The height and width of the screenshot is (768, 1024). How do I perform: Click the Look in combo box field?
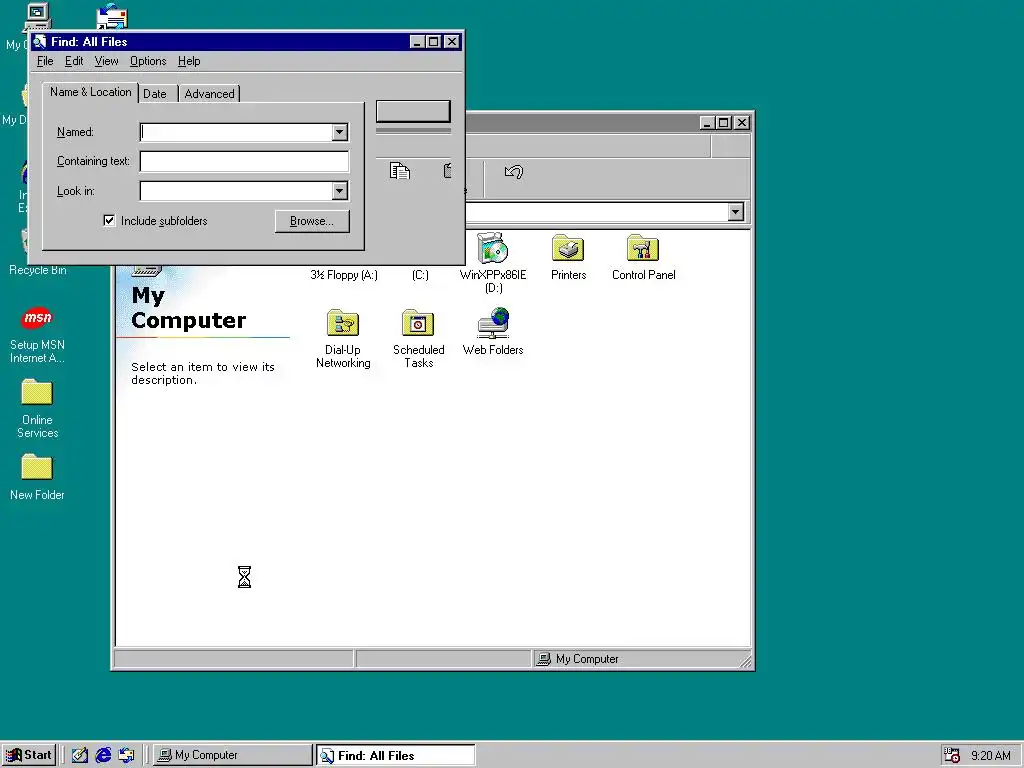236,191
